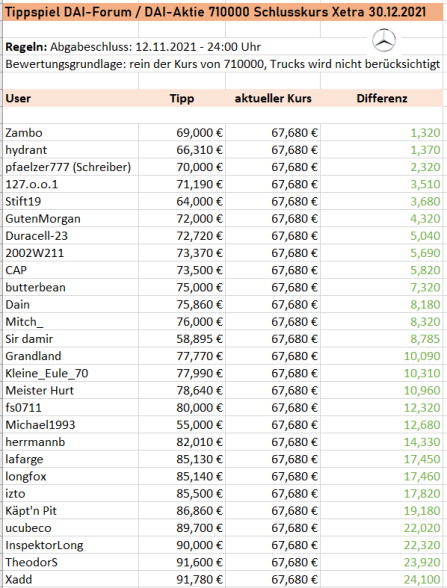Click Michael1993's tip '55,000 €'

pyautogui.click(x=200, y=425)
